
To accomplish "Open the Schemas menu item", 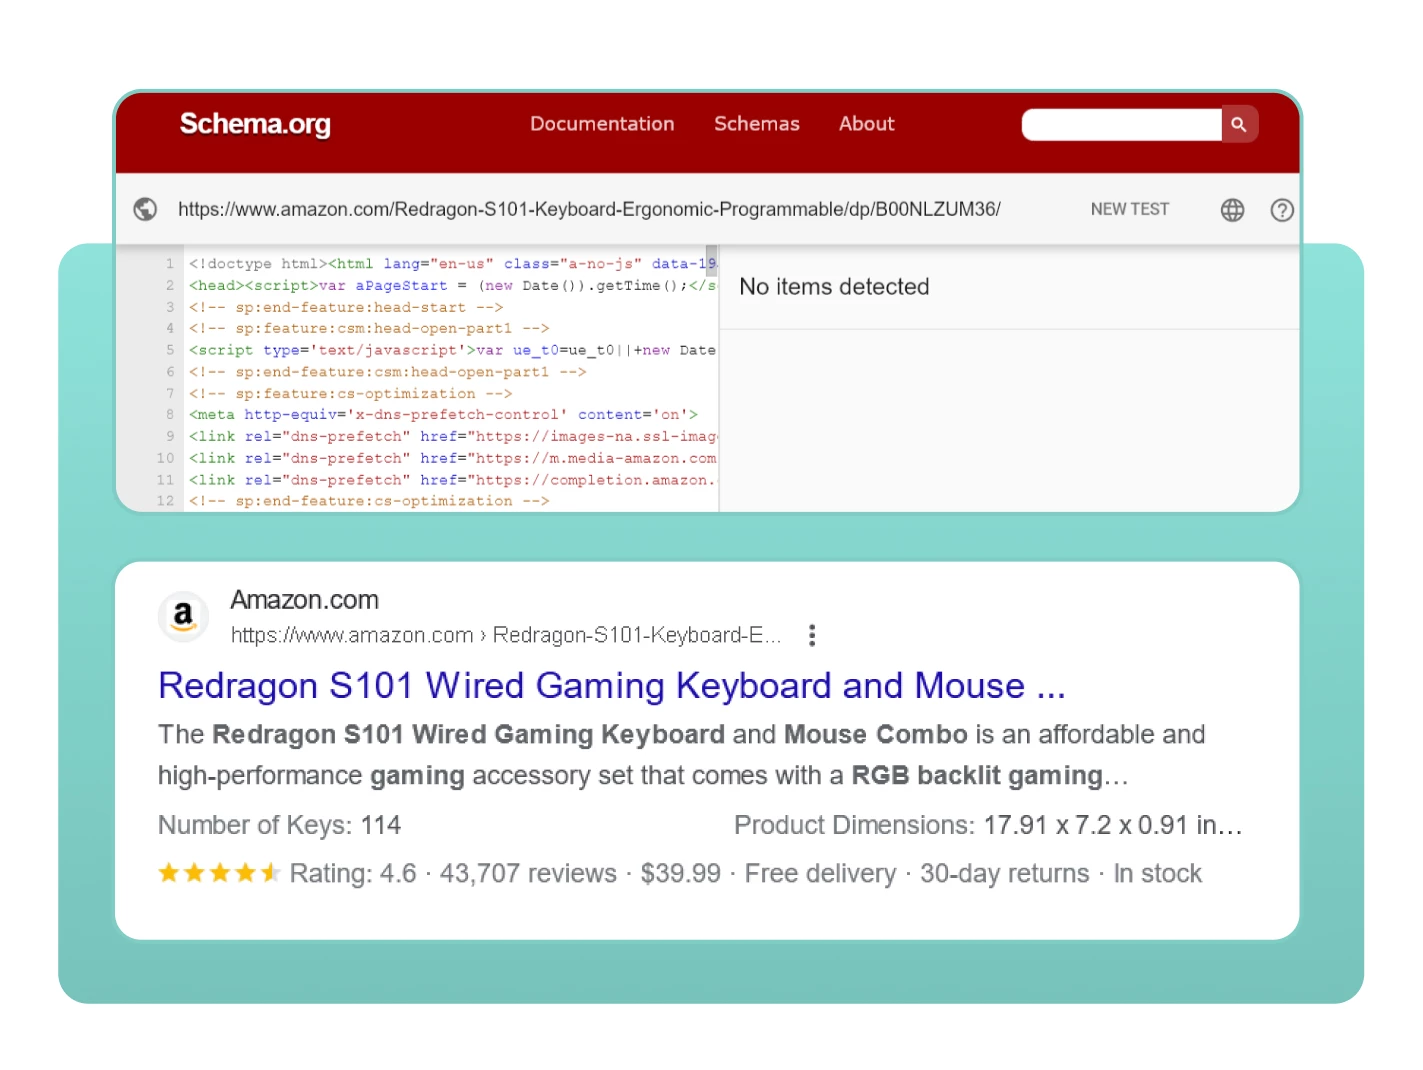I will [757, 124].
